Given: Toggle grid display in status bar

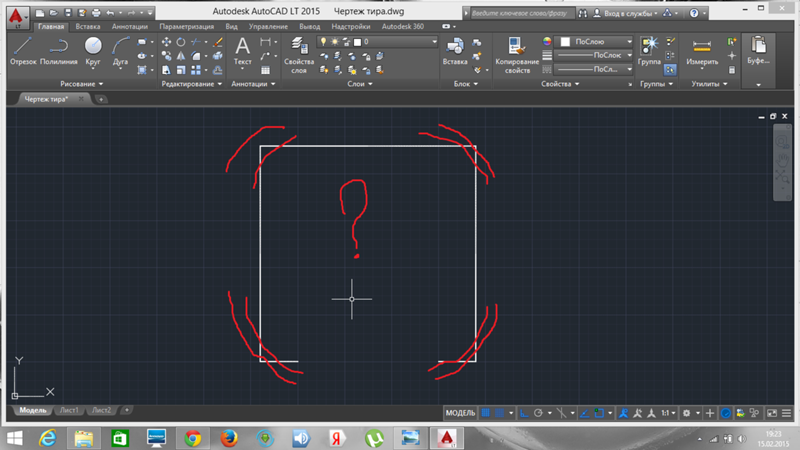Looking at the screenshot, I should 486,413.
